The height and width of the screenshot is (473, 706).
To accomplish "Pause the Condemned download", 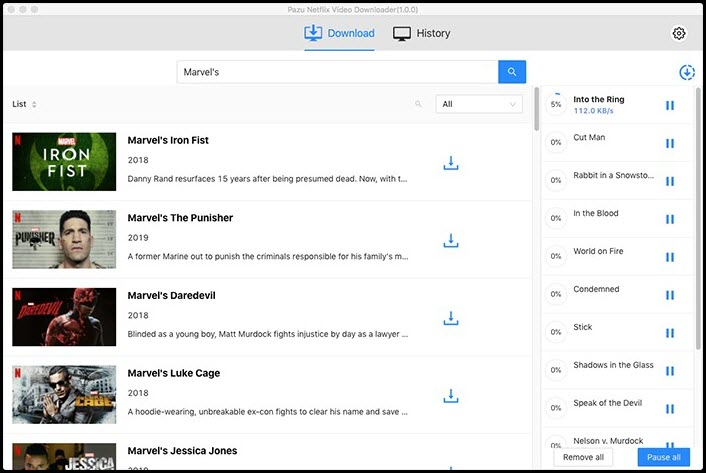I will [670, 295].
